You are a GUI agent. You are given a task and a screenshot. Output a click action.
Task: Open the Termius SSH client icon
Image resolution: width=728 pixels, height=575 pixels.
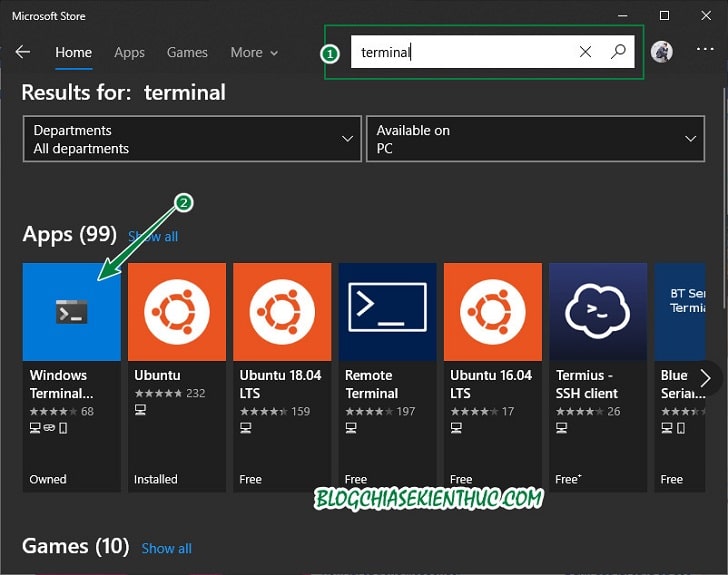pyautogui.click(x=598, y=312)
